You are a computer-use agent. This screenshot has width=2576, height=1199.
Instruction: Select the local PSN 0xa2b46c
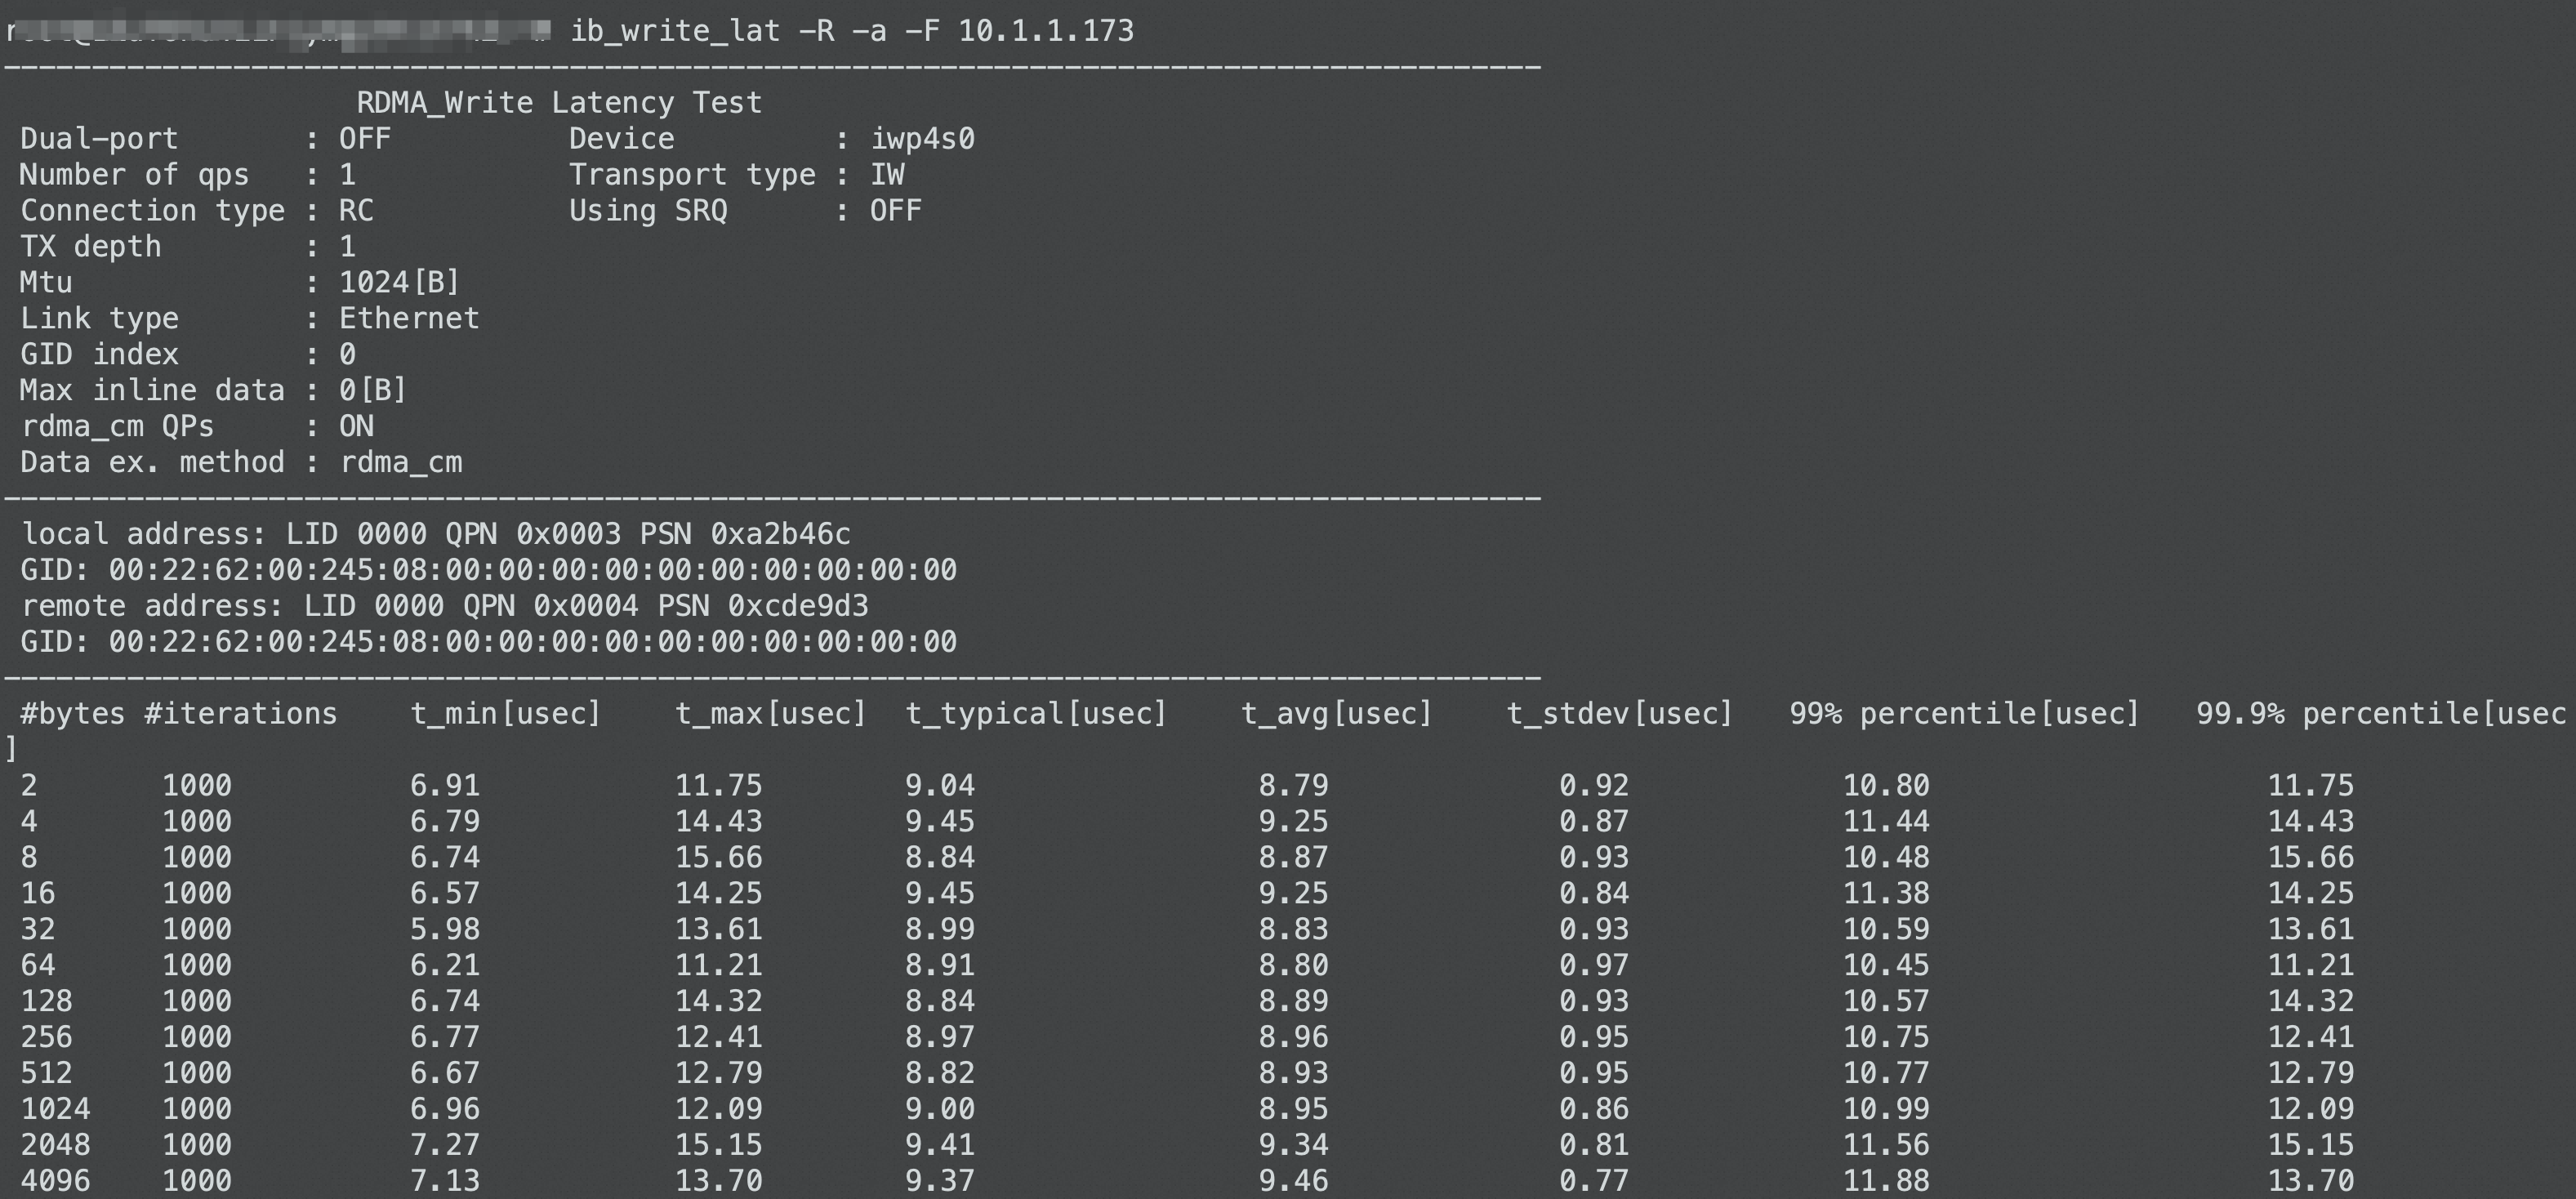coord(780,535)
